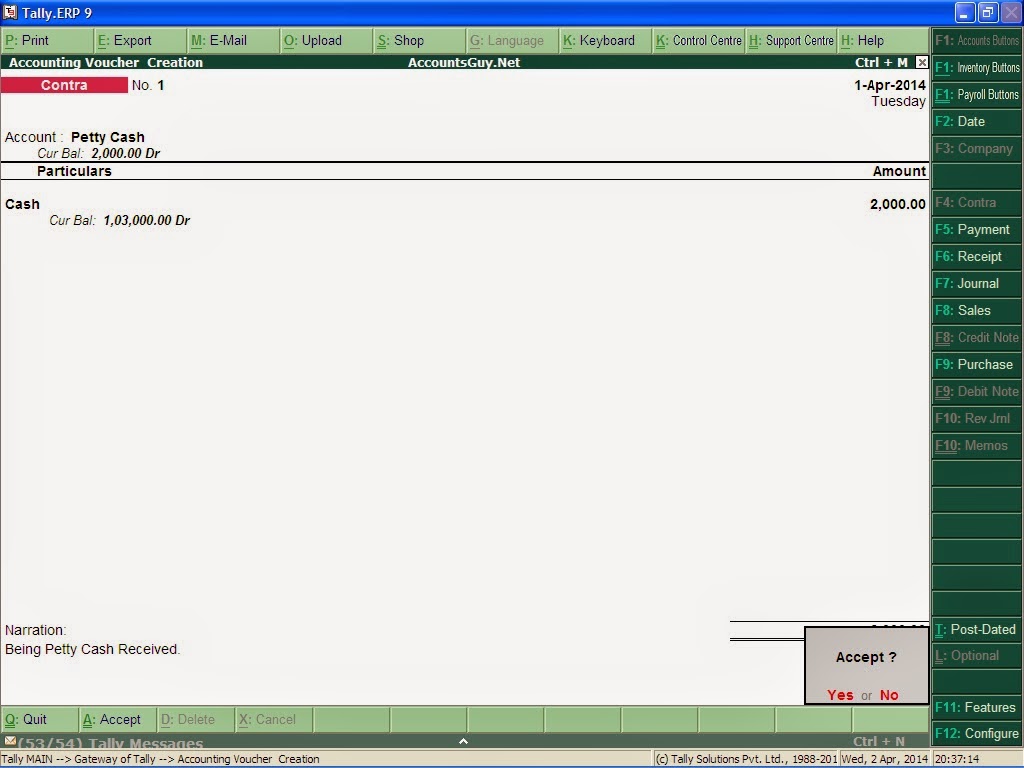Select the Credit Note voucher type
This screenshot has height=768, width=1024.
point(976,338)
